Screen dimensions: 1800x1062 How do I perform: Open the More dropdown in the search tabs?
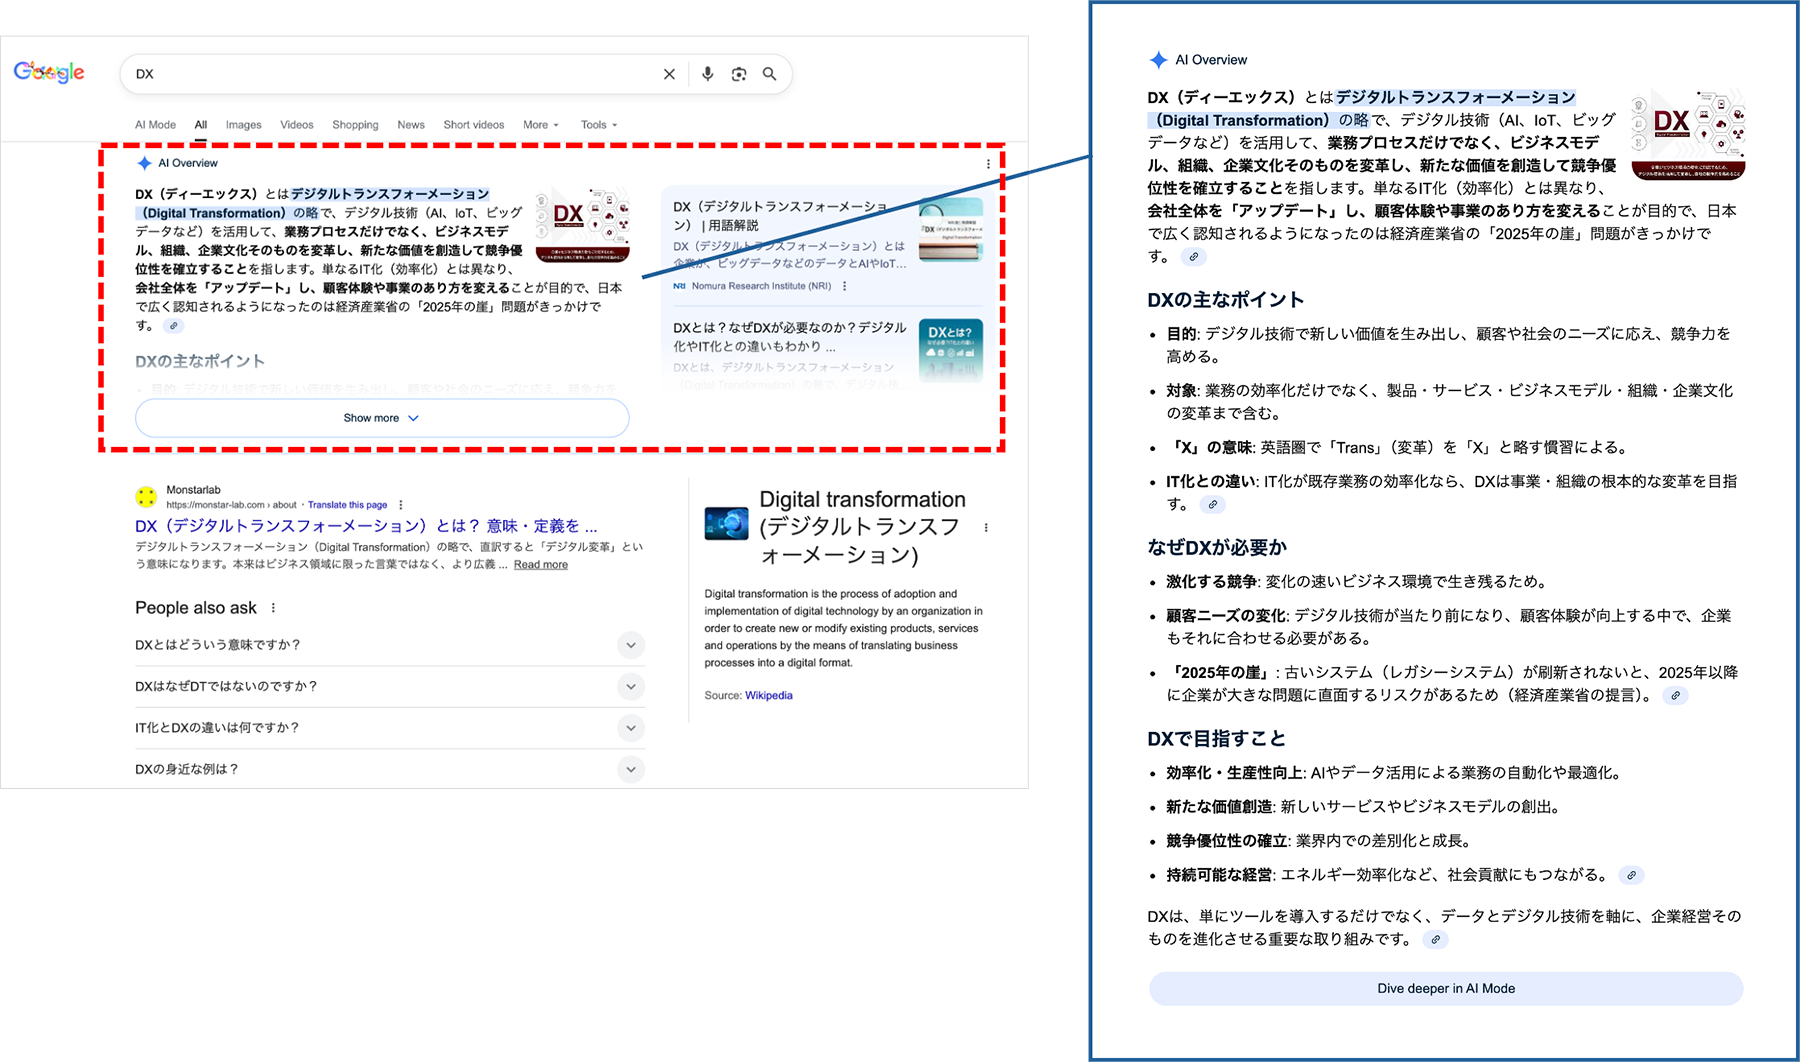pos(540,125)
